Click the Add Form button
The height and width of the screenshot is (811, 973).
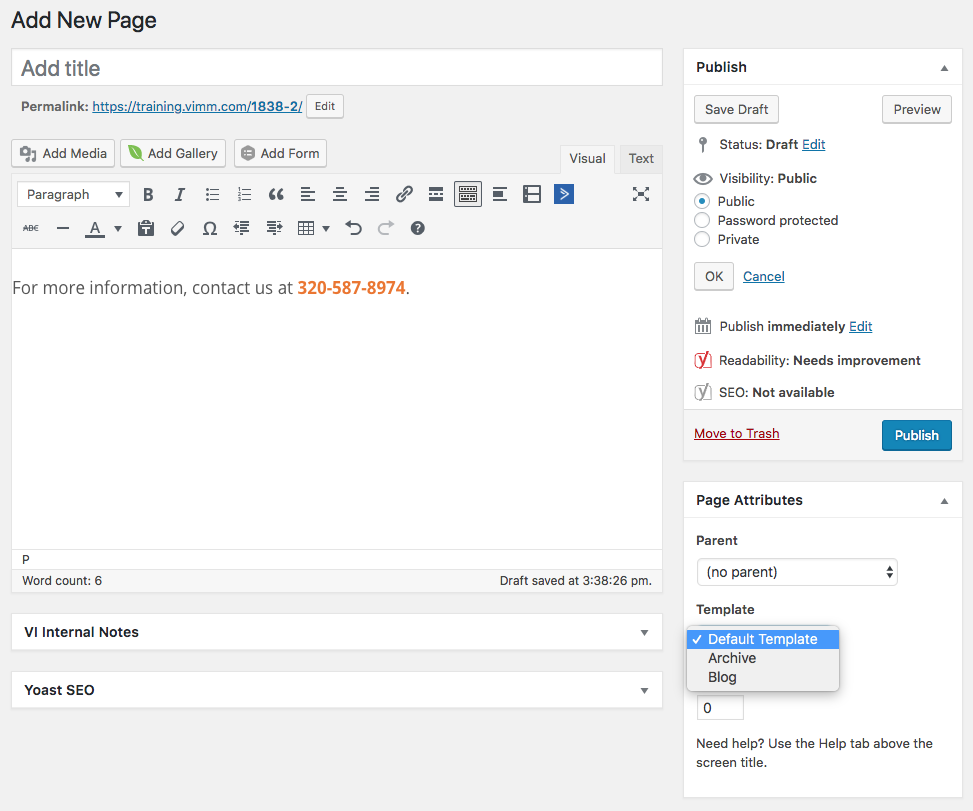tap(280, 153)
